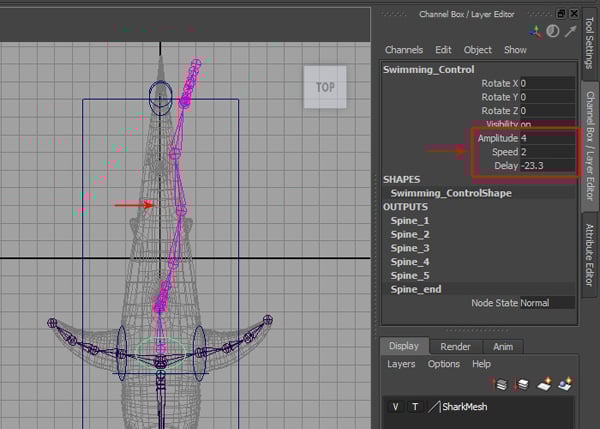Toggle SharkMesh layer template T box

point(413,407)
